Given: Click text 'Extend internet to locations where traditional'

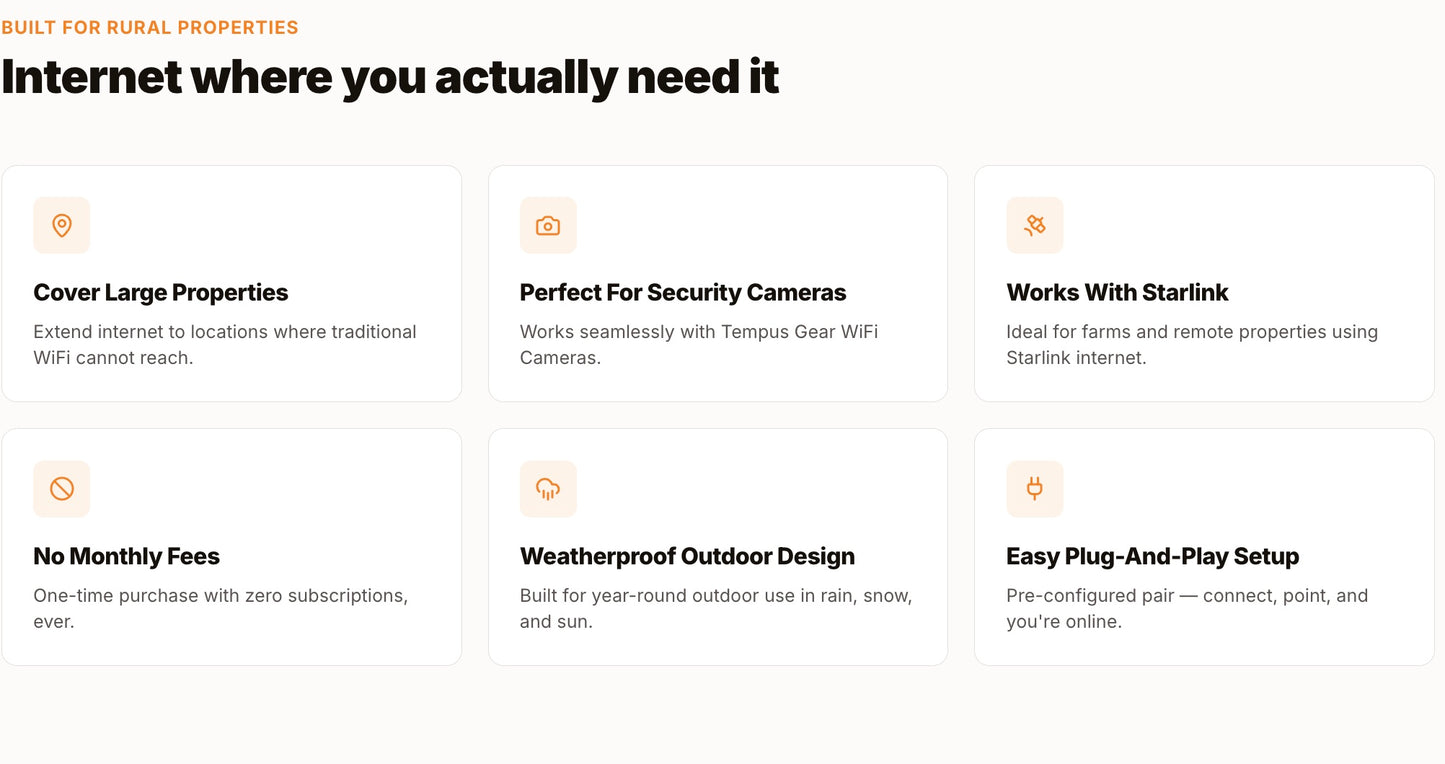Looking at the screenshot, I should [225, 332].
